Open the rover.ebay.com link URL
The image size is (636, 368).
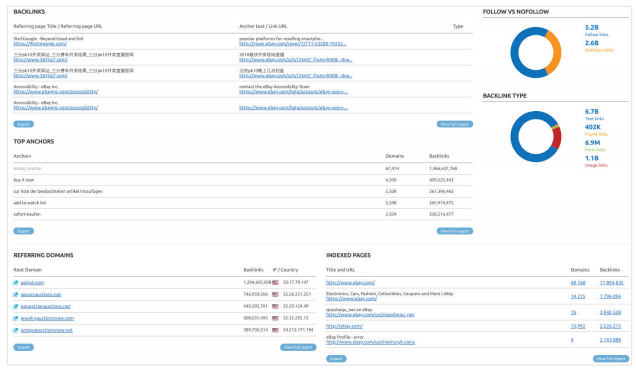coord(292,43)
